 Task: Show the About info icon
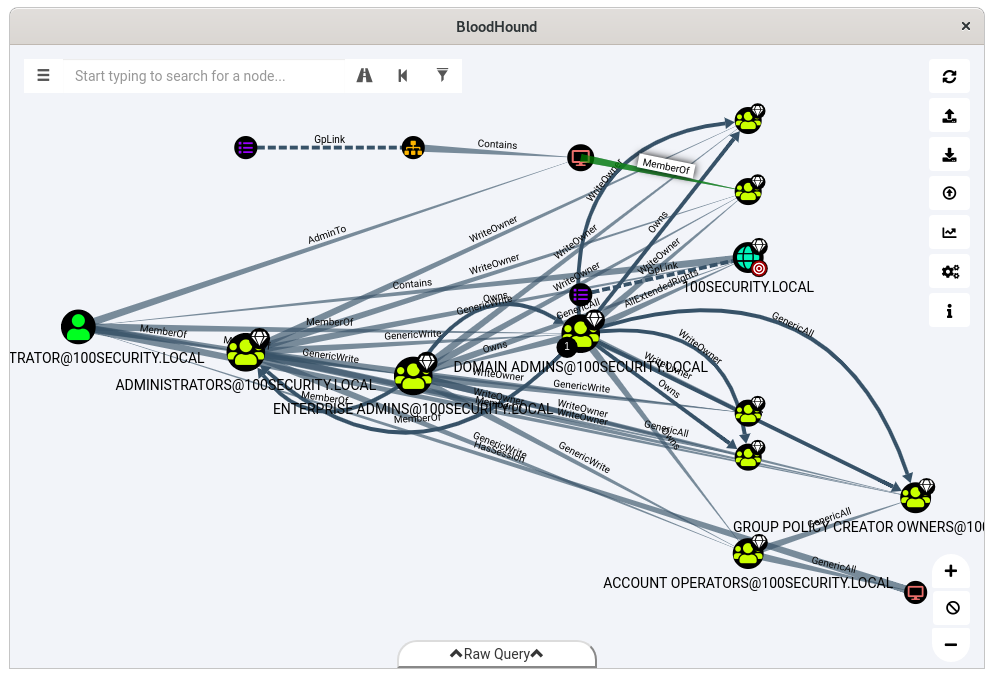pyautogui.click(x=949, y=311)
